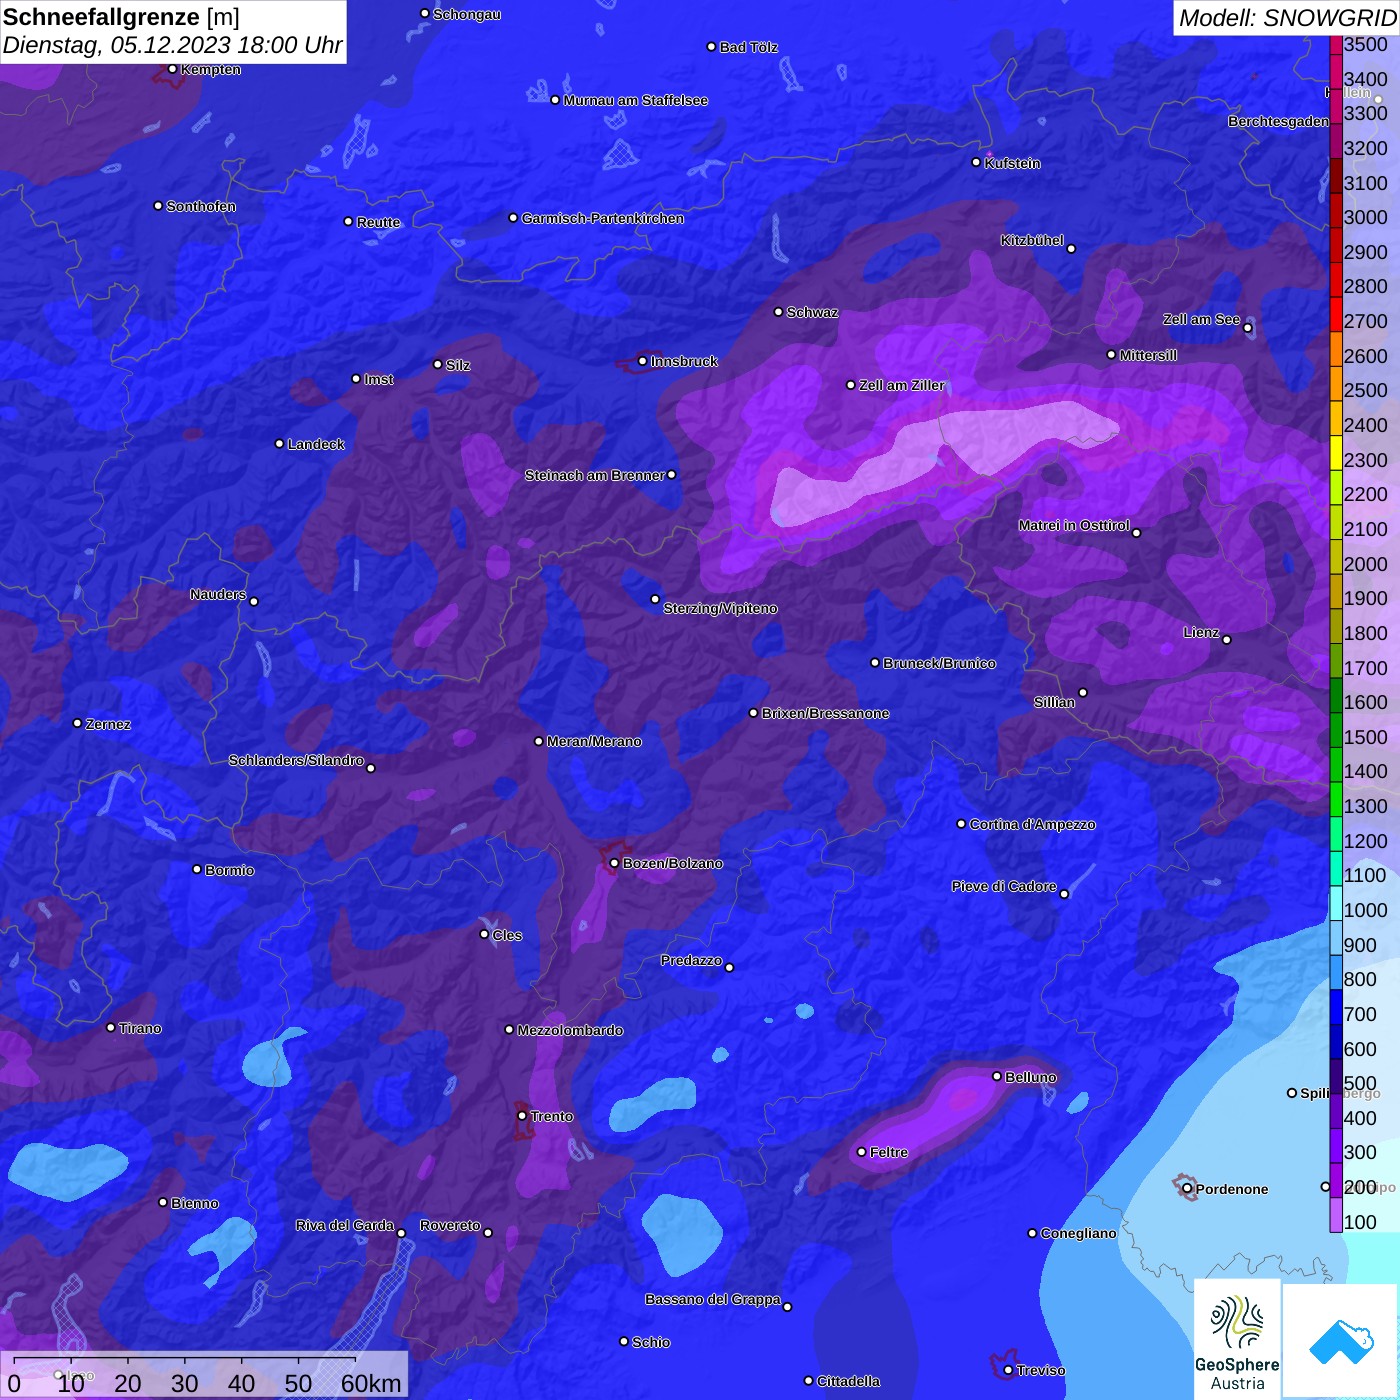
Task: Click the Cles label
Action: 507,935
